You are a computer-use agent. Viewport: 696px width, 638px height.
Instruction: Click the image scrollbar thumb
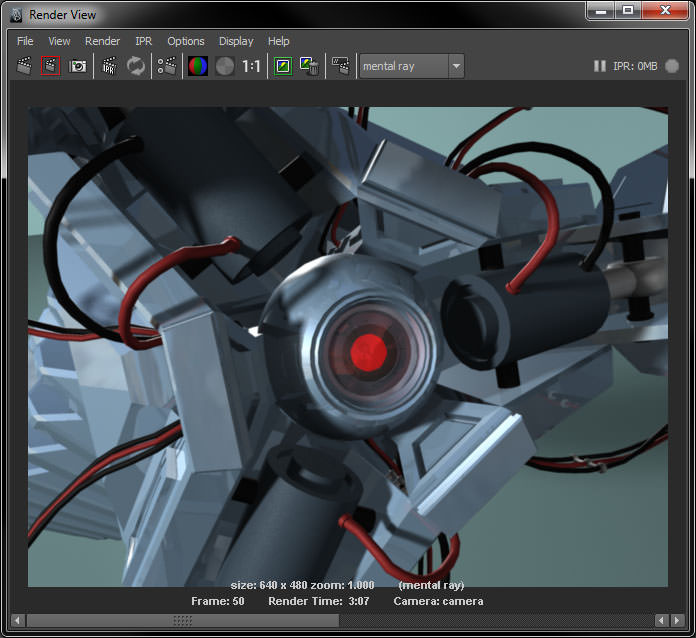click(x=183, y=620)
